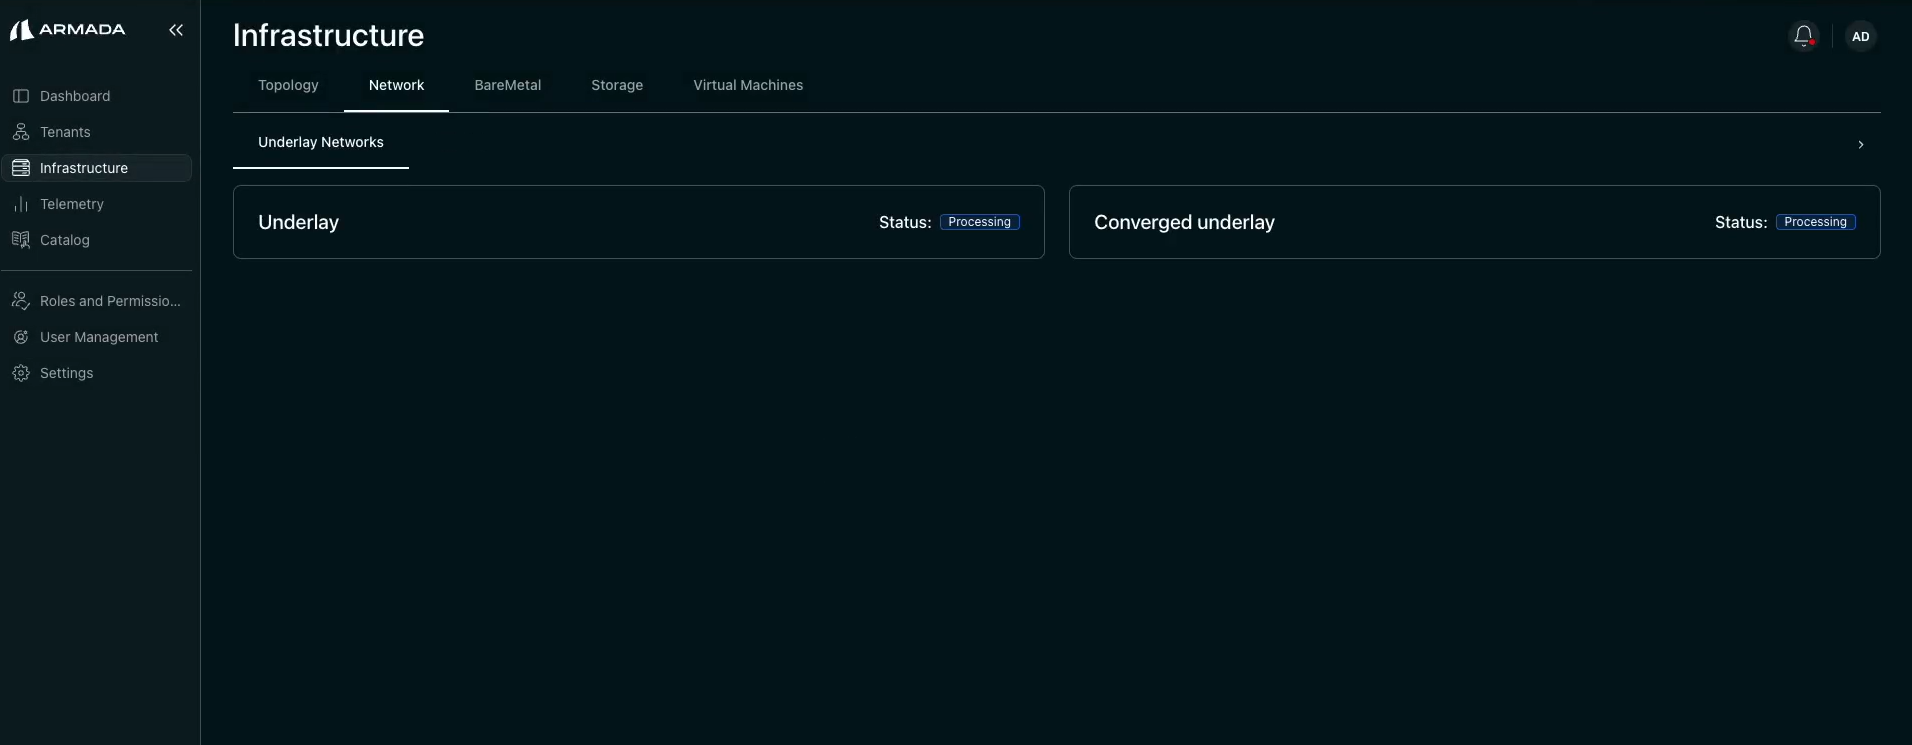The width and height of the screenshot is (1912, 745).
Task: Open the notifications bell
Action: coord(1803,36)
